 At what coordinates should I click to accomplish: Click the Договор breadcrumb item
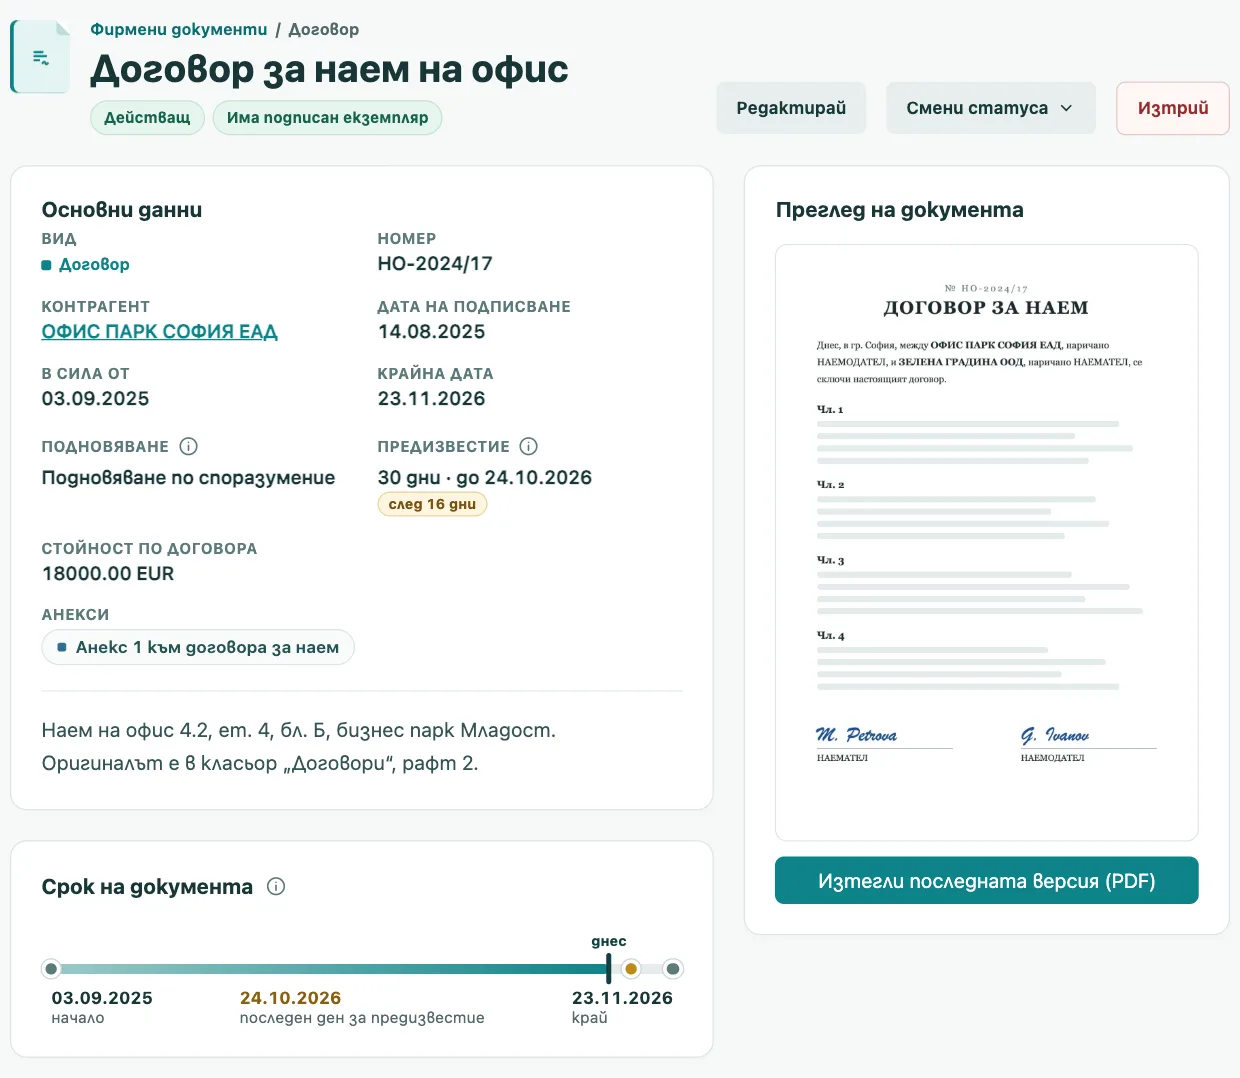point(323,29)
